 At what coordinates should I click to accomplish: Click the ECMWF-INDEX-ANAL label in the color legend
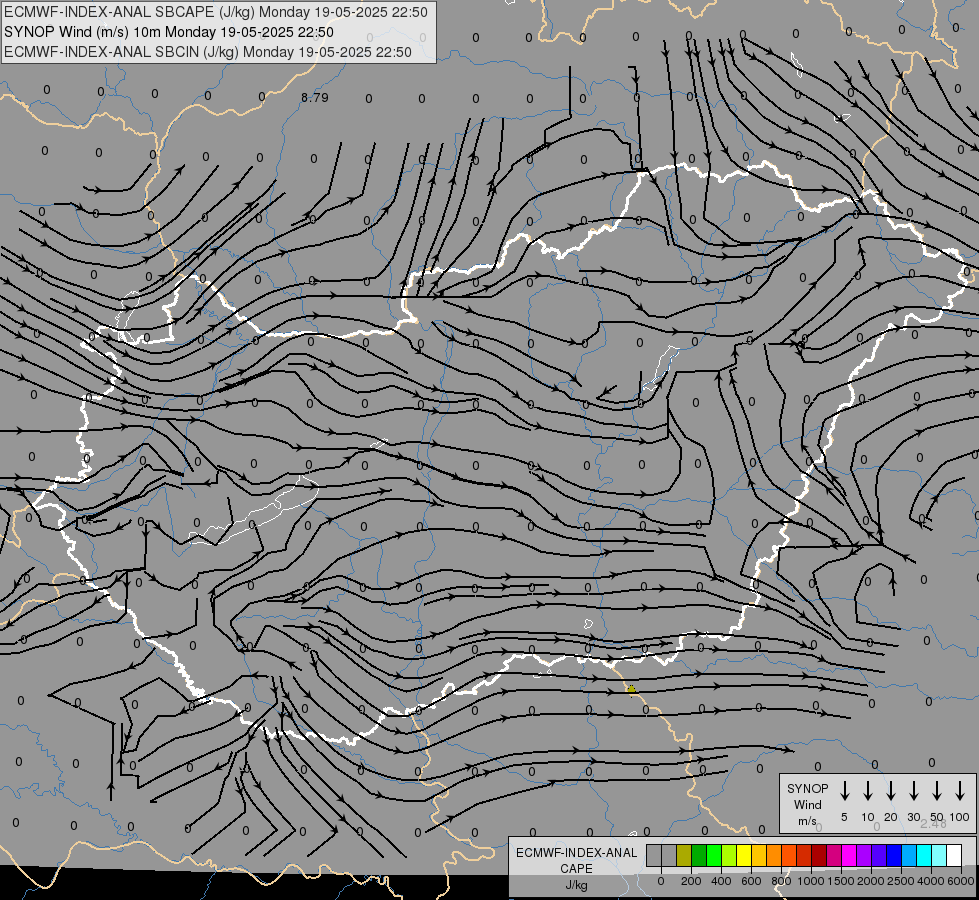[x=576, y=853]
